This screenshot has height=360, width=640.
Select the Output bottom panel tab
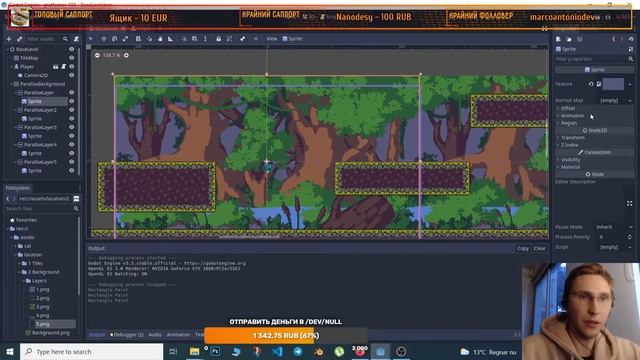tap(97, 335)
